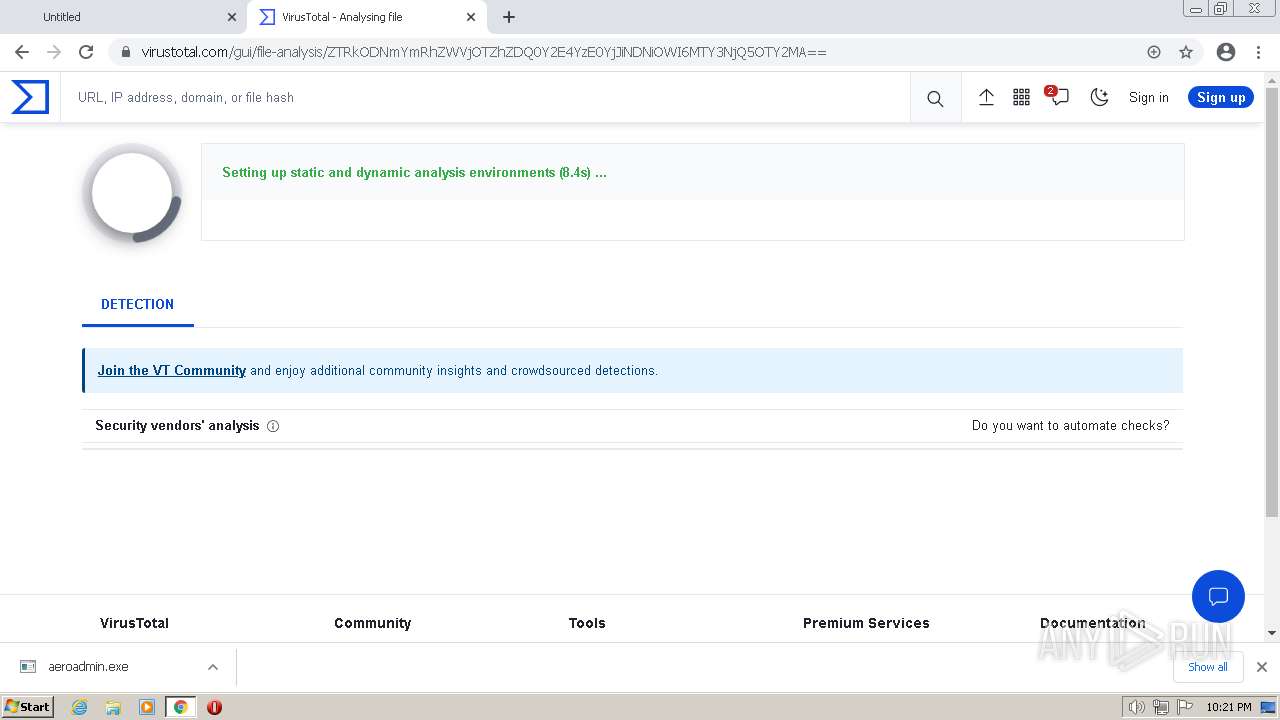Open the upload file icon
The width and height of the screenshot is (1280, 720).
coord(986,97)
